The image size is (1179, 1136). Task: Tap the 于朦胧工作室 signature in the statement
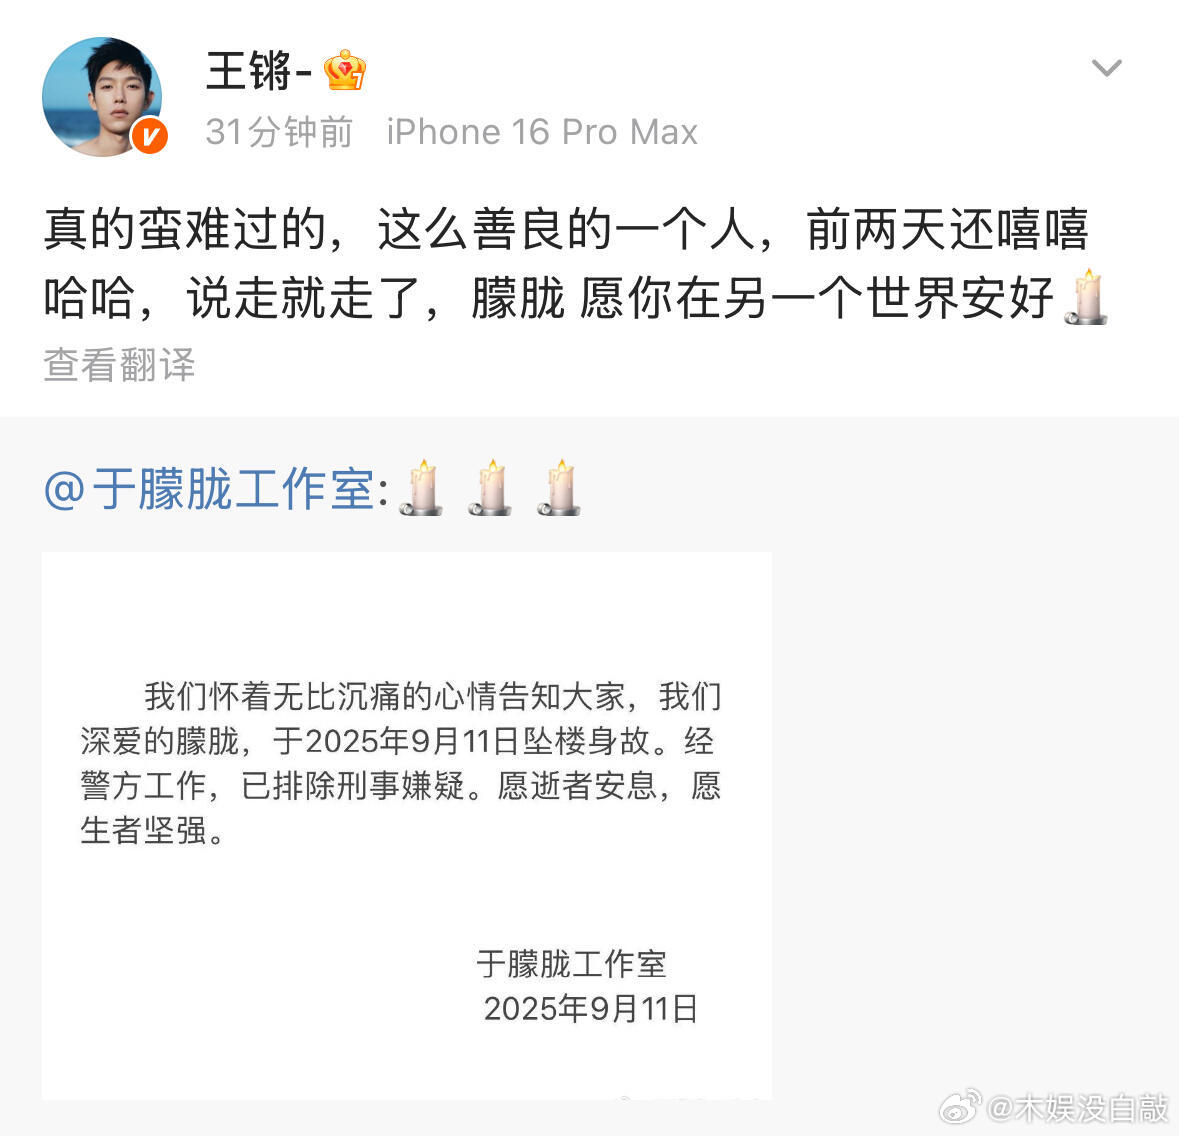tap(571, 964)
